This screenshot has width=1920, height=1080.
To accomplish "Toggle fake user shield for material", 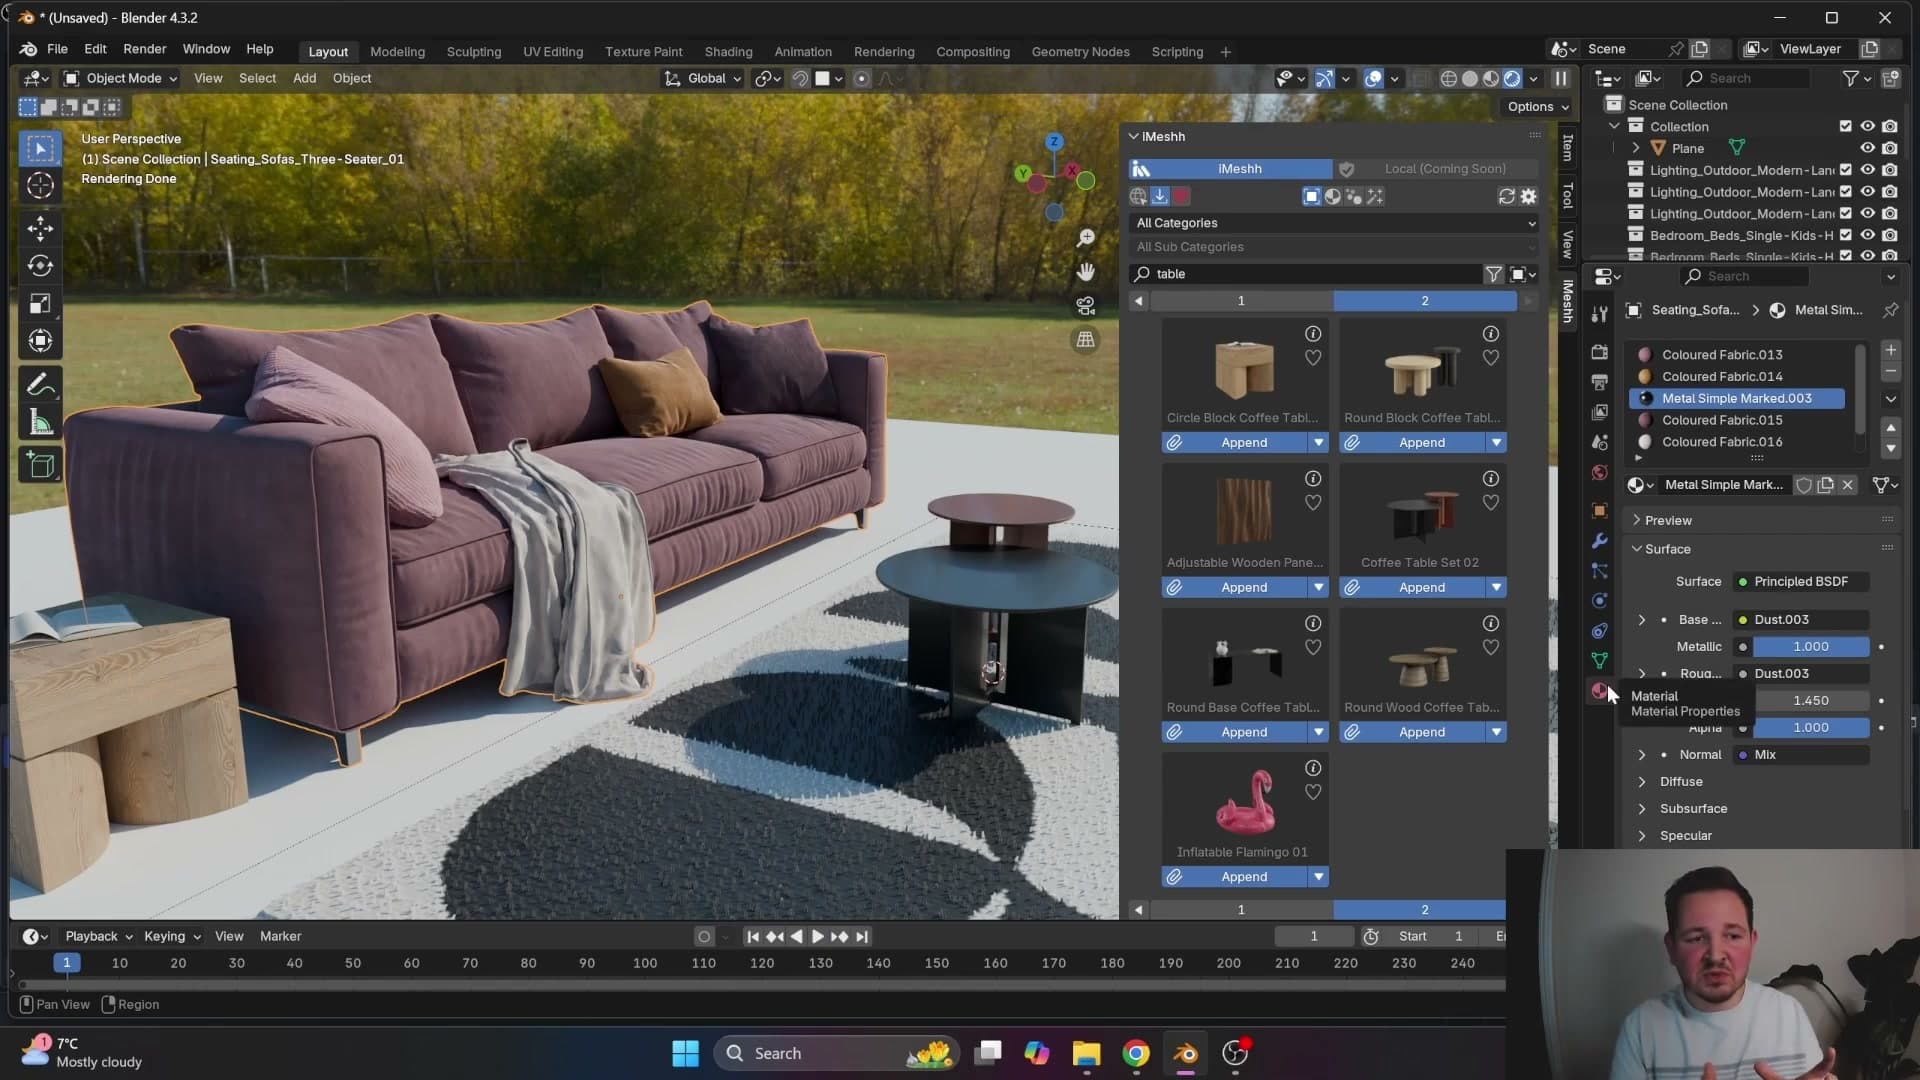I will 1804,485.
